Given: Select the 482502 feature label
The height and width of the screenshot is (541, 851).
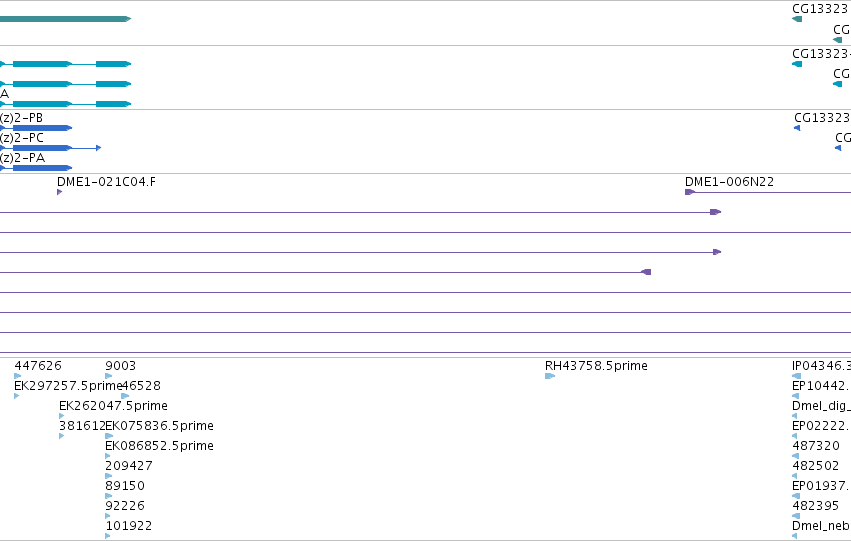Looking at the screenshot, I should coord(816,466).
